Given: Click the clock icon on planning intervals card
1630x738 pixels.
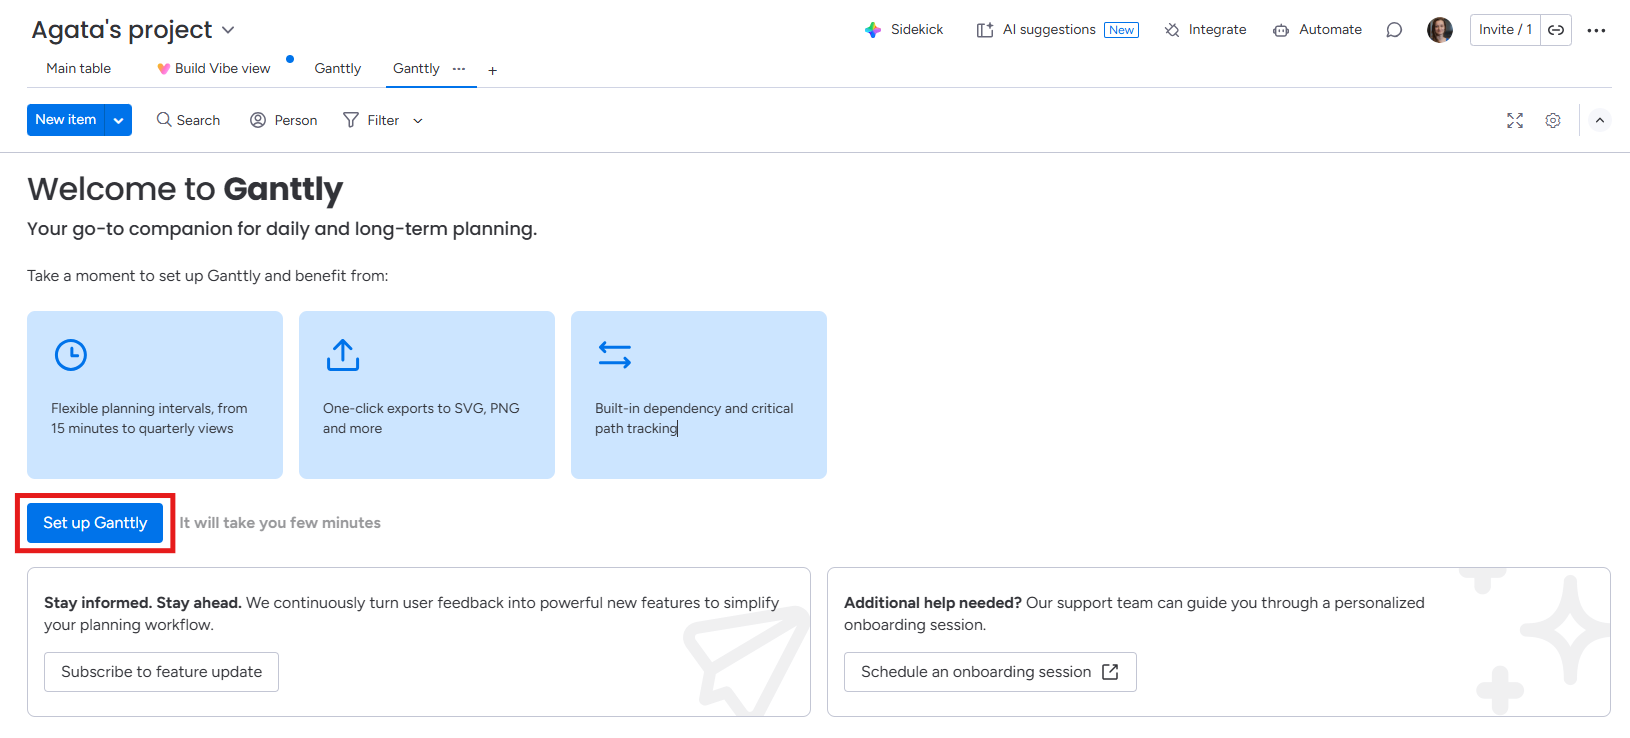Looking at the screenshot, I should [x=71, y=355].
